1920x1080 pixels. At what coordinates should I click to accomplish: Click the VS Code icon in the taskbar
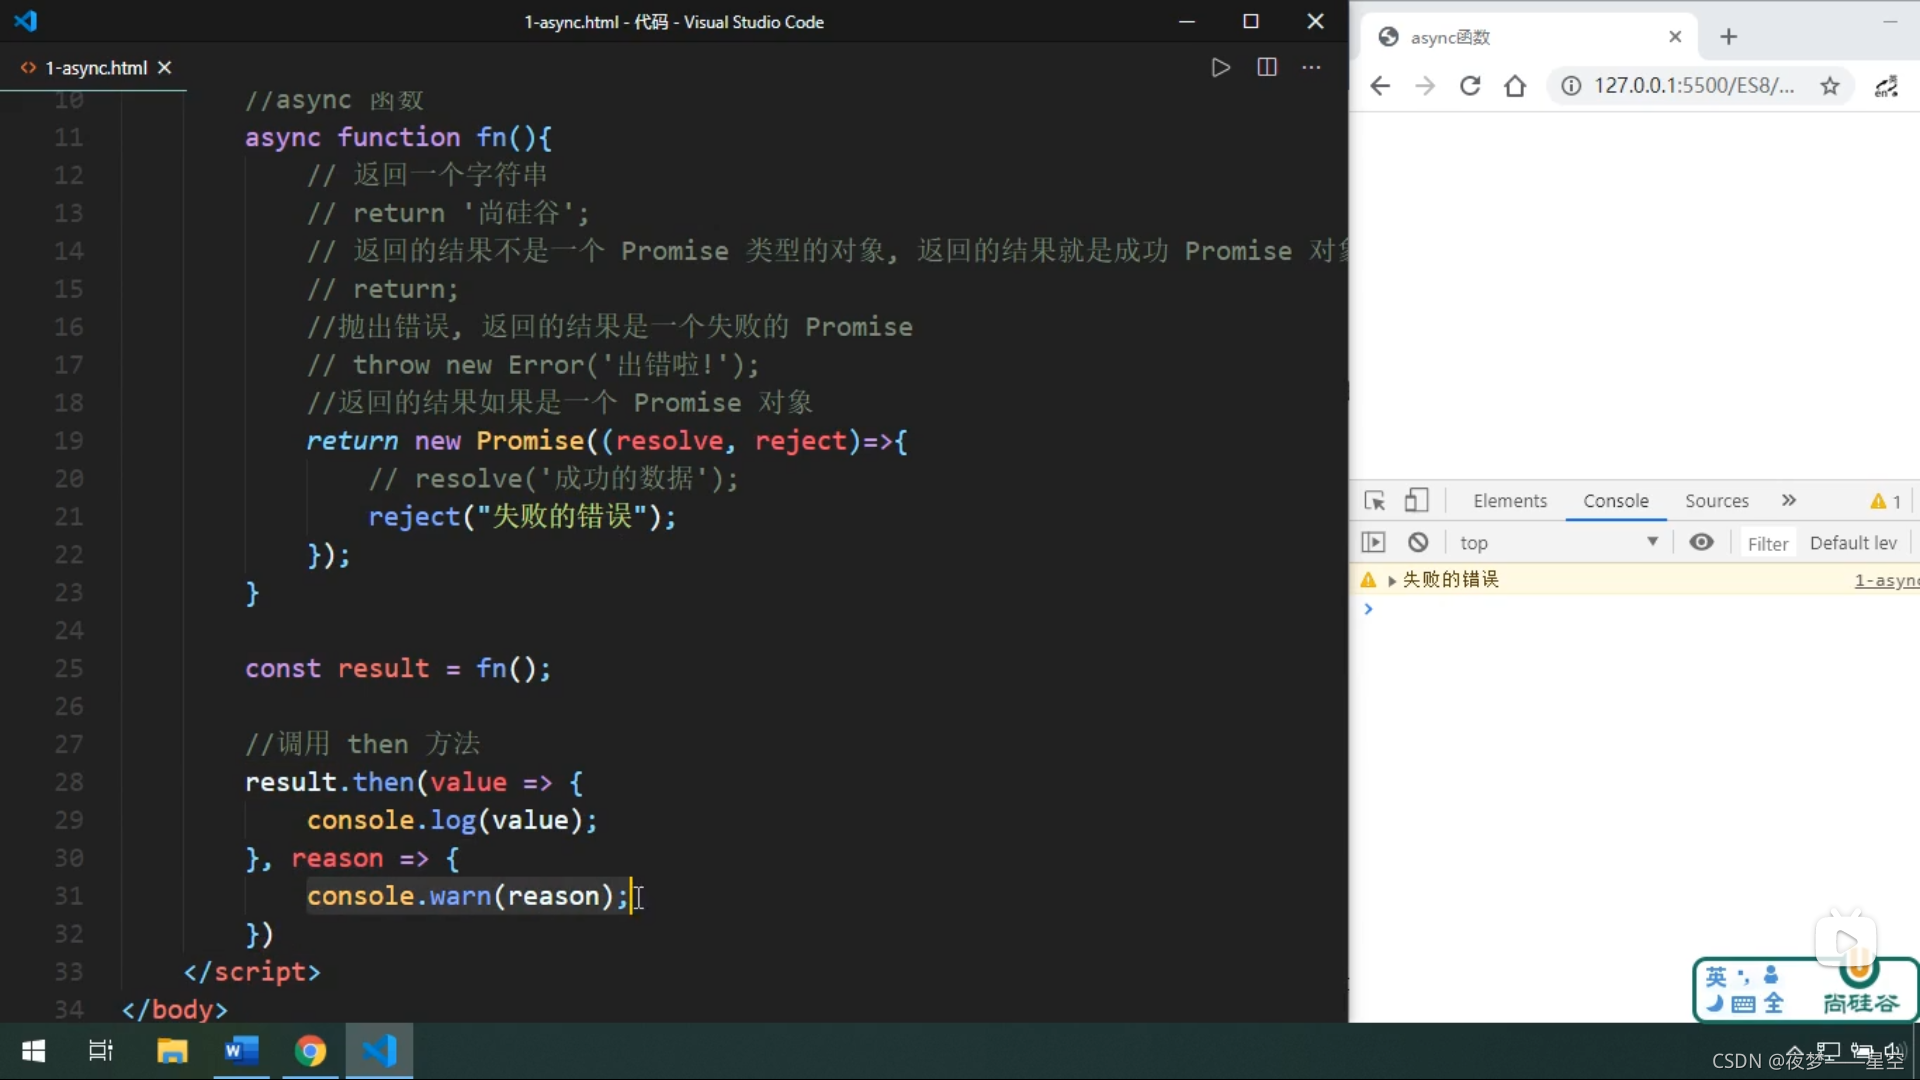pyautogui.click(x=380, y=1051)
